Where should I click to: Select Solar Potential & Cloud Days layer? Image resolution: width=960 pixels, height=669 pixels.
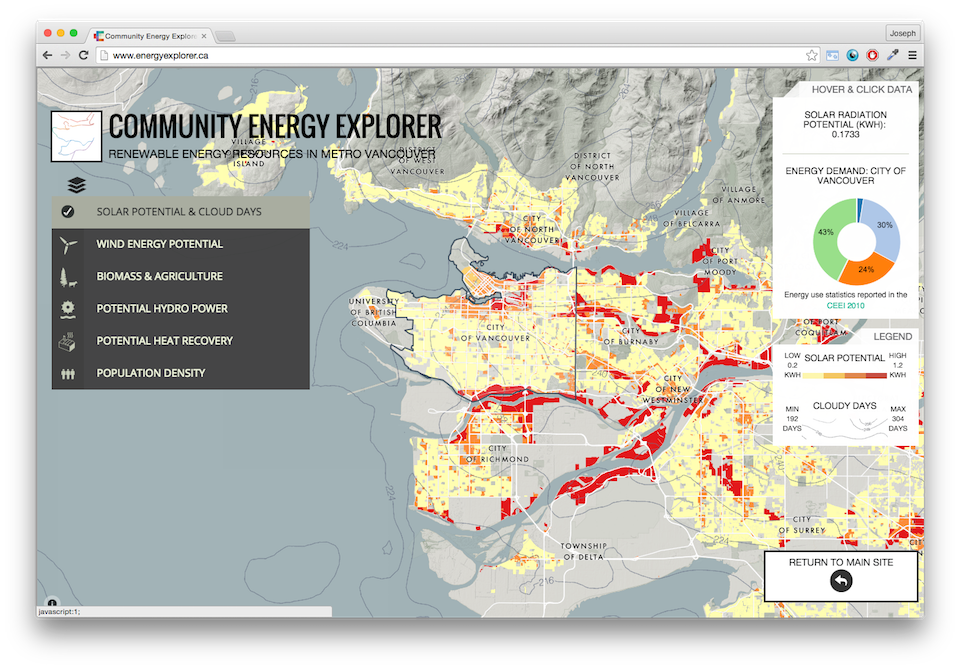pyautogui.click(x=181, y=212)
